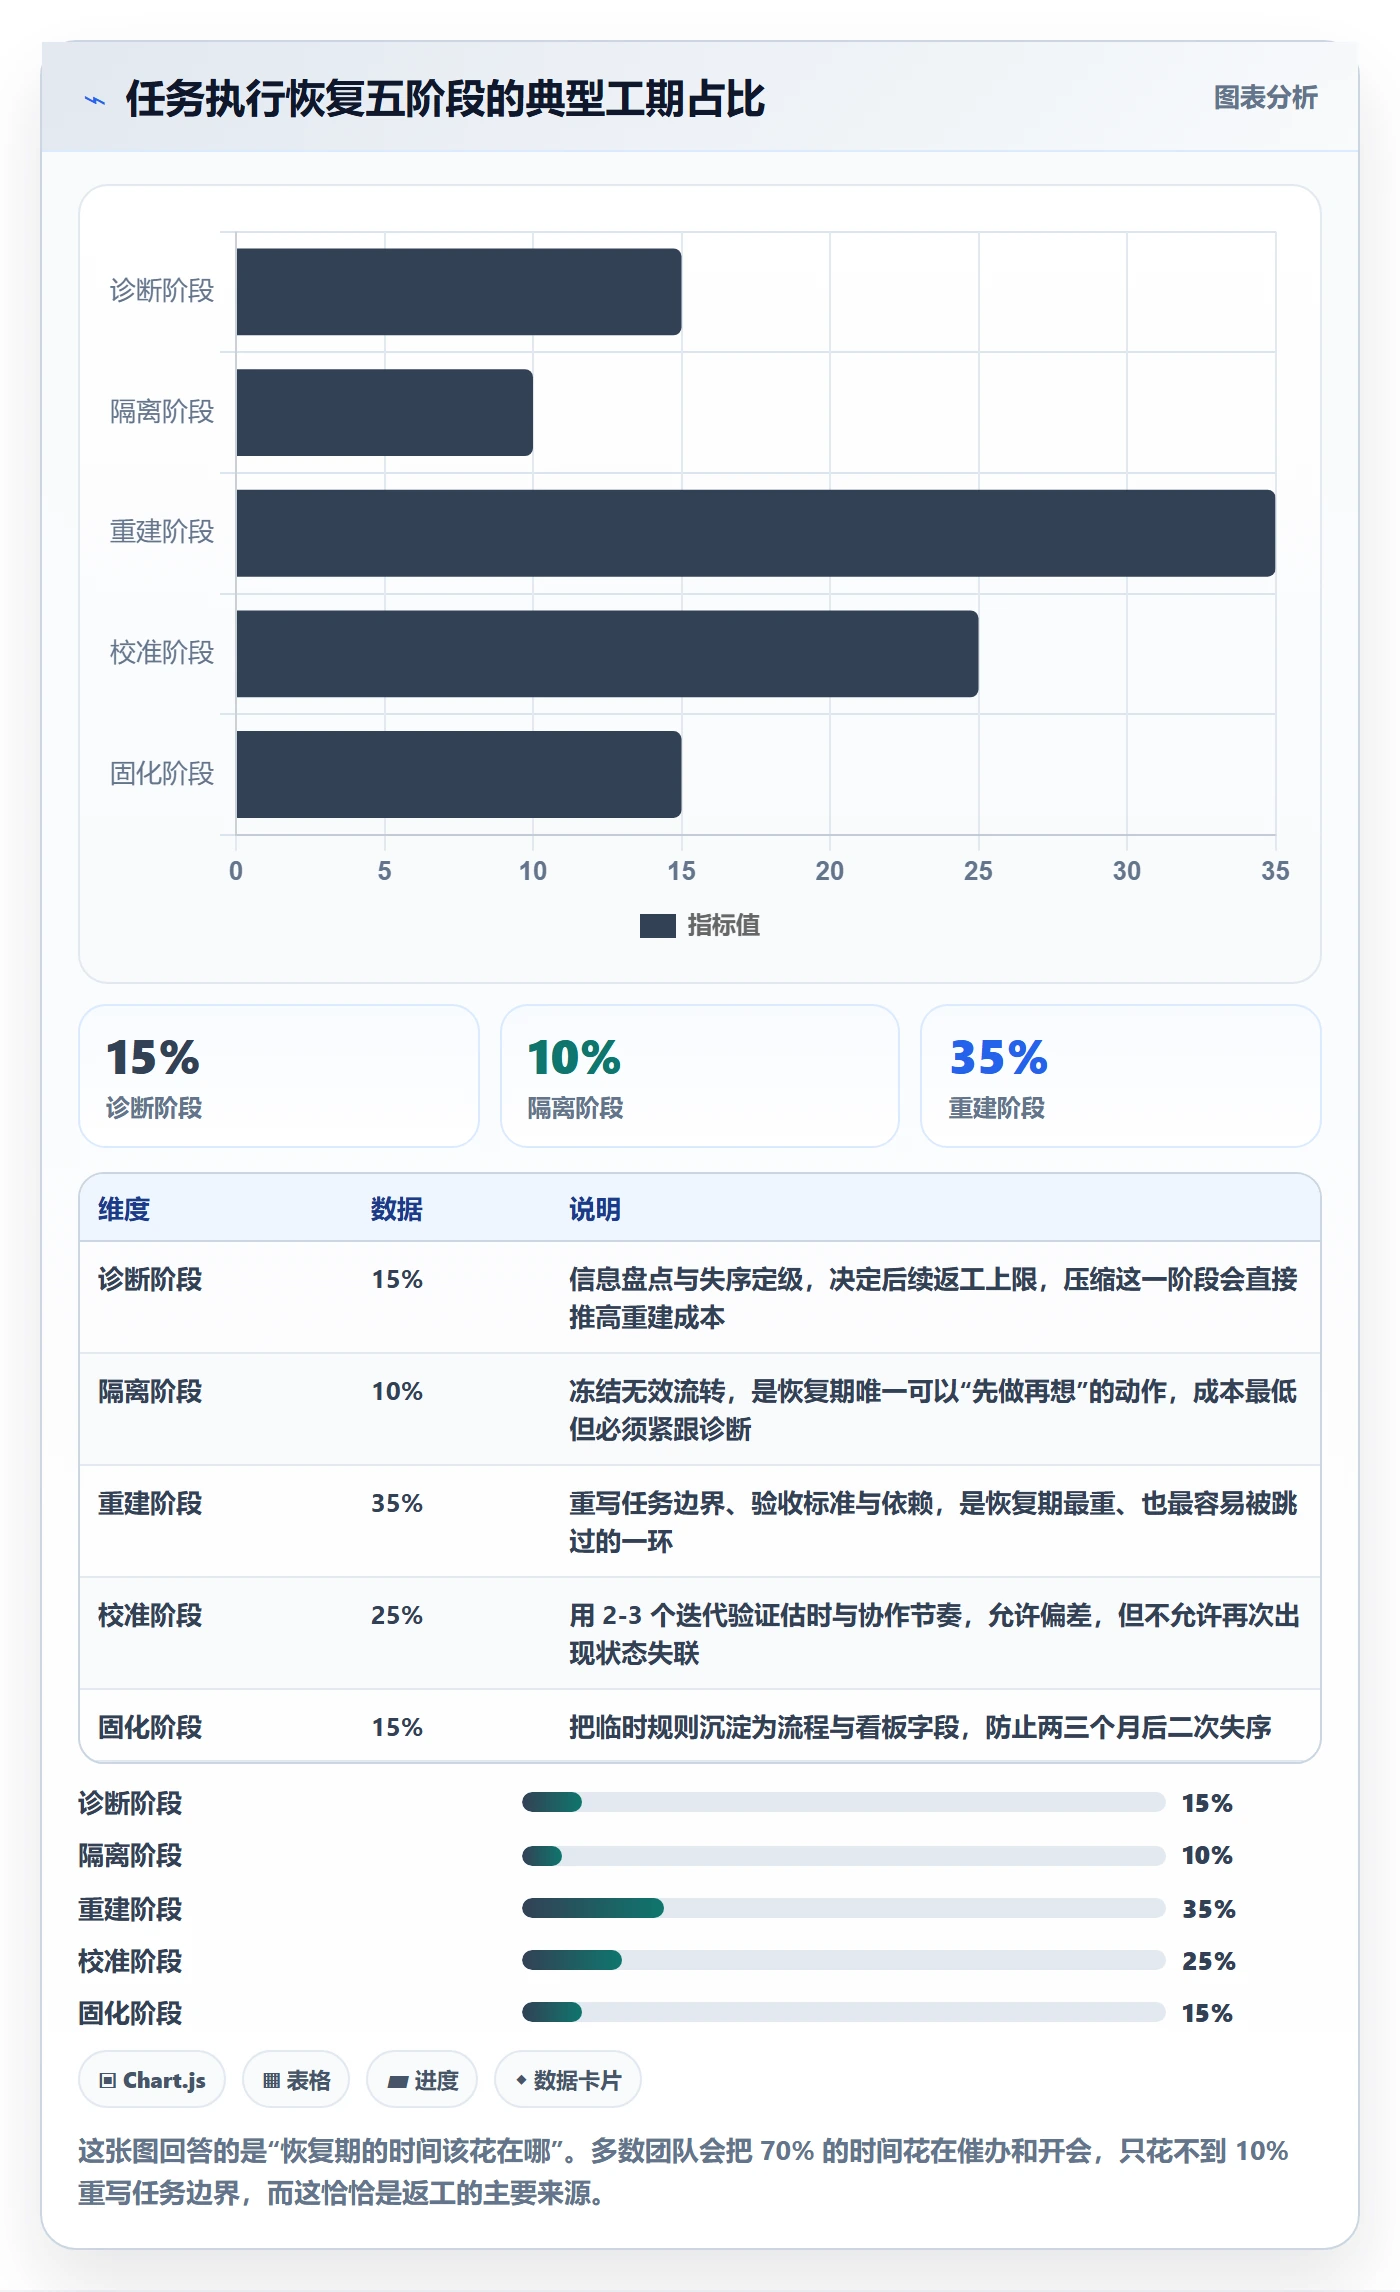The width and height of the screenshot is (1400, 2292).
Task: Select the 表格 tag chip
Action: pos(296,2080)
